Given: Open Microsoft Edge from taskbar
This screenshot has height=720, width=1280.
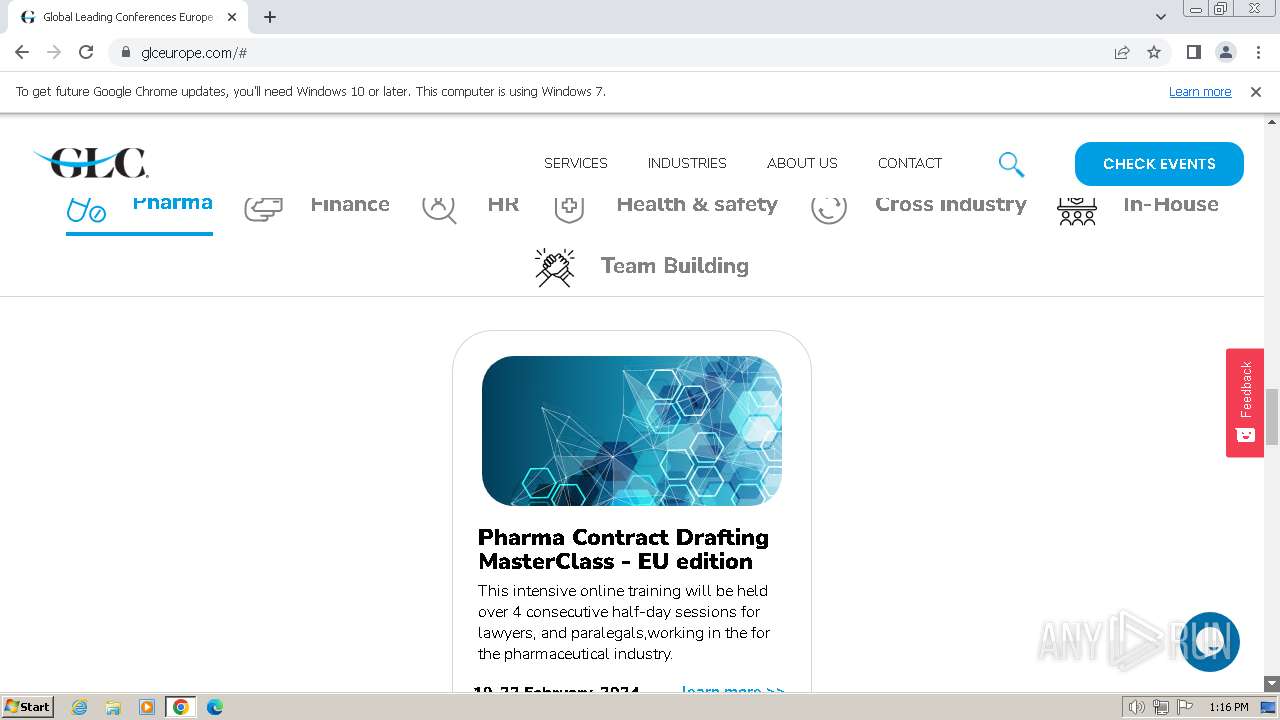Looking at the screenshot, I should 215,707.
